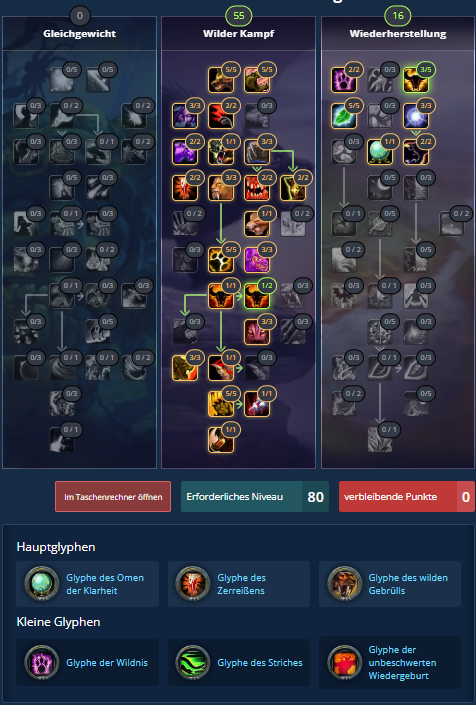
Task: Open the Glyphe der unbeschwerten Wiedergeburt link
Action: click(402, 662)
